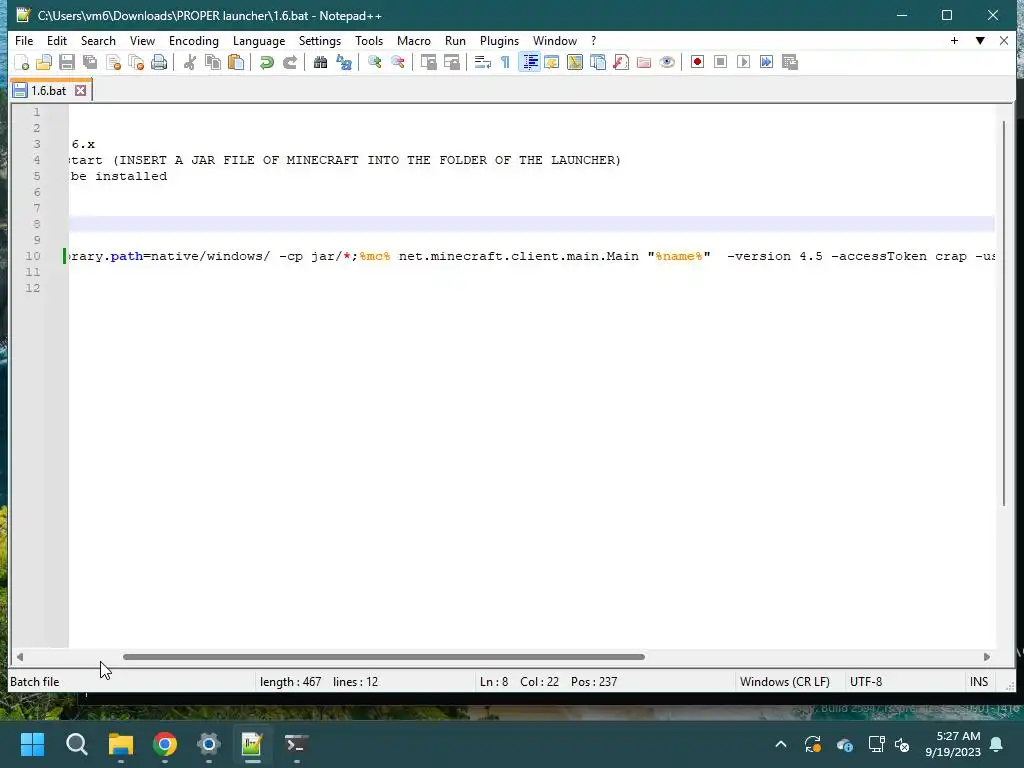Image resolution: width=1024 pixels, height=768 pixels.
Task: Click line number 10 in margin
Action: (x=33, y=256)
